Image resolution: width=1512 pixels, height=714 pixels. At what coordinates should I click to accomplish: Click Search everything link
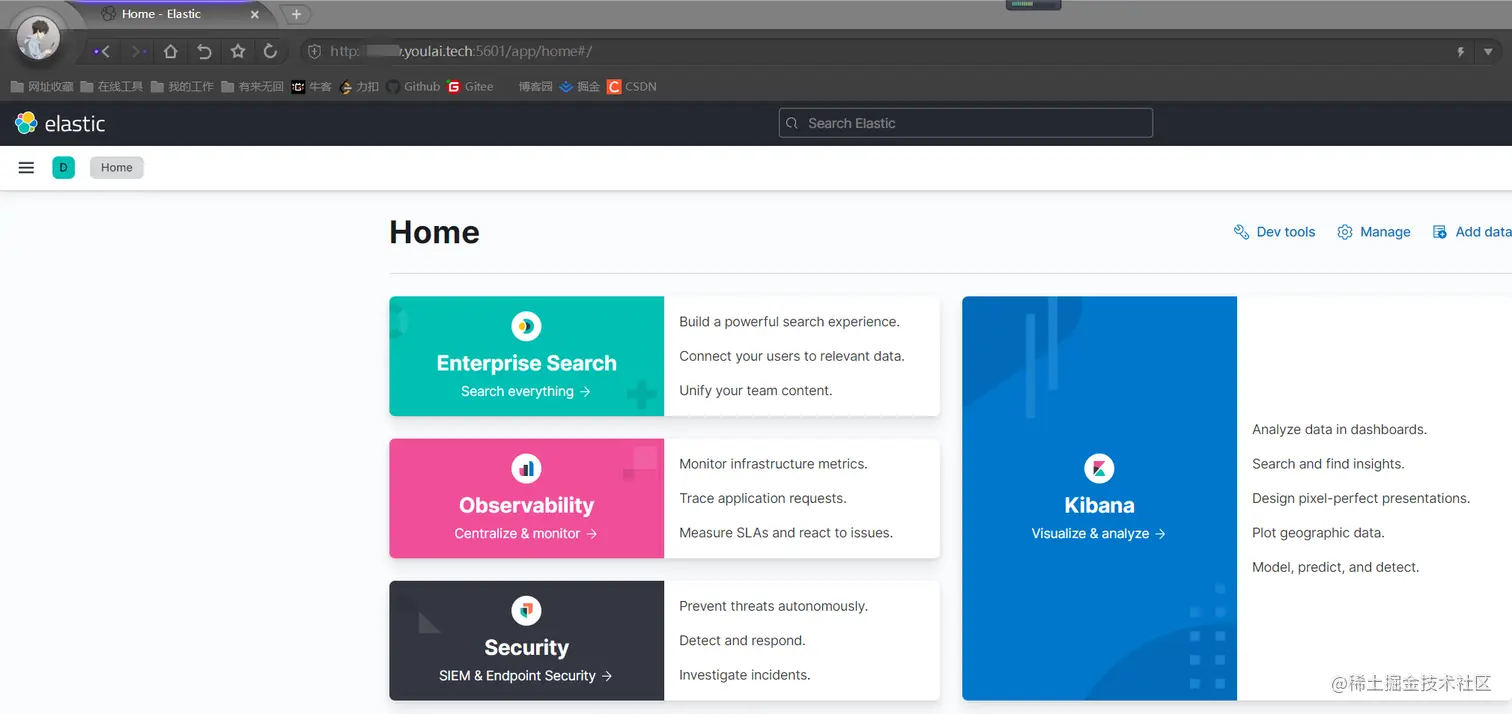pos(526,391)
